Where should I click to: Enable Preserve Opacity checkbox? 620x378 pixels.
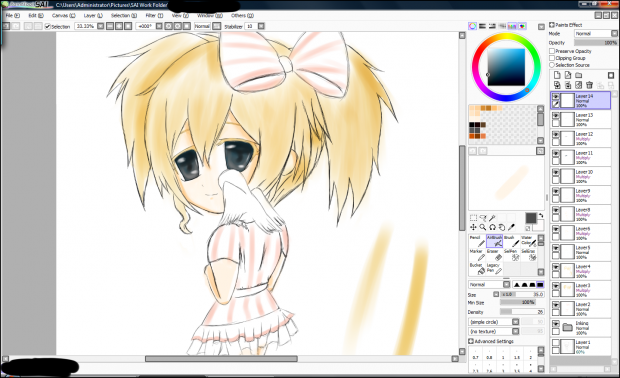pos(552,51)
